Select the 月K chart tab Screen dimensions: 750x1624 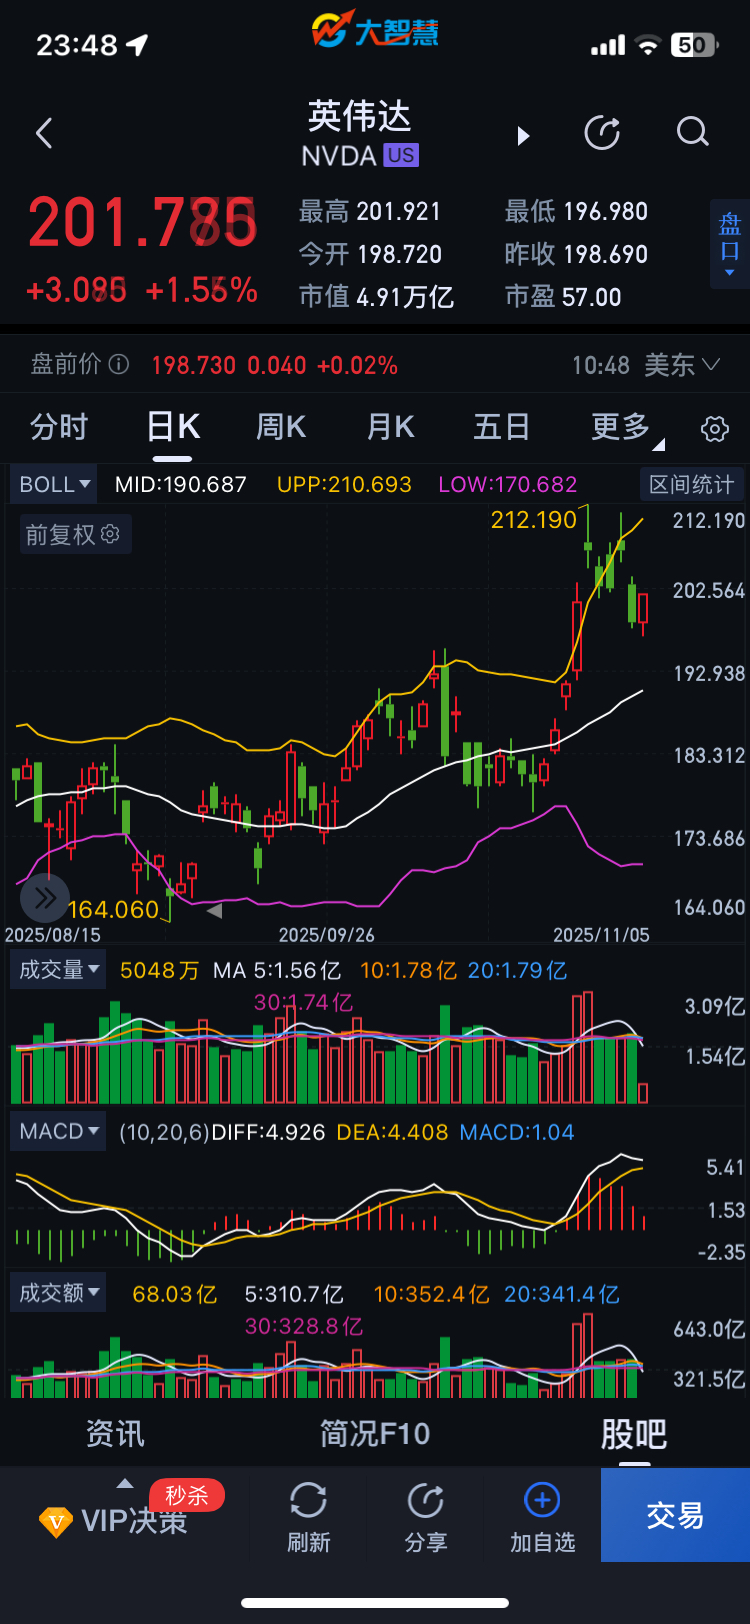[x=390, y=427]
